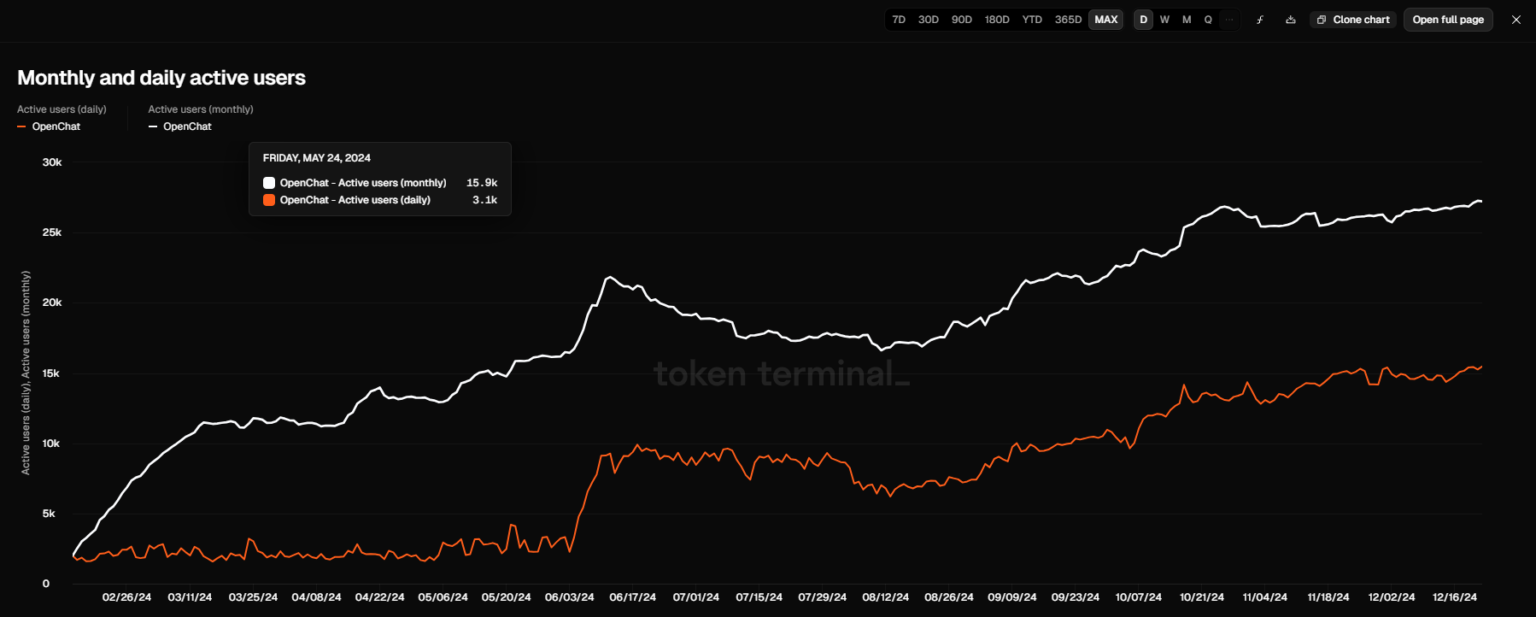Viewport: 1536px width, 617px height.
Task: Click the '10/07/24' x-axis date
Action: click(x=1138, y=597)
